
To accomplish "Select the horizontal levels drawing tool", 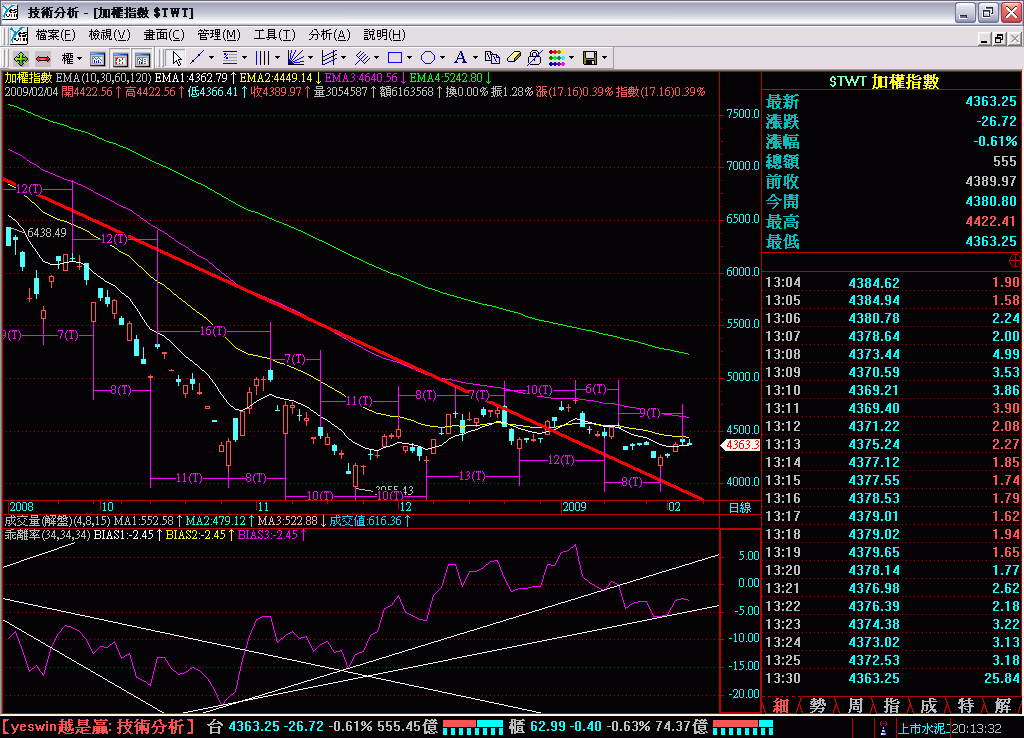I will click(x=230, y=59).
